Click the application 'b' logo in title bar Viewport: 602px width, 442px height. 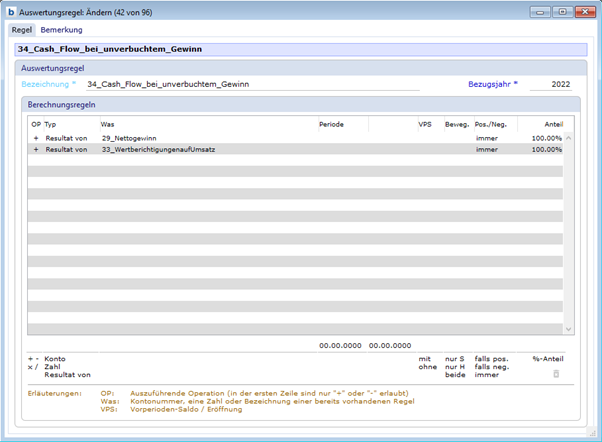[x=11, y=12]
